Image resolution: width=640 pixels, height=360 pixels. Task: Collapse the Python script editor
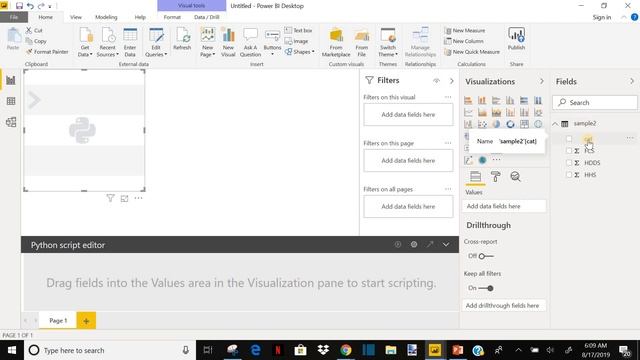click(x=446, y=244)
